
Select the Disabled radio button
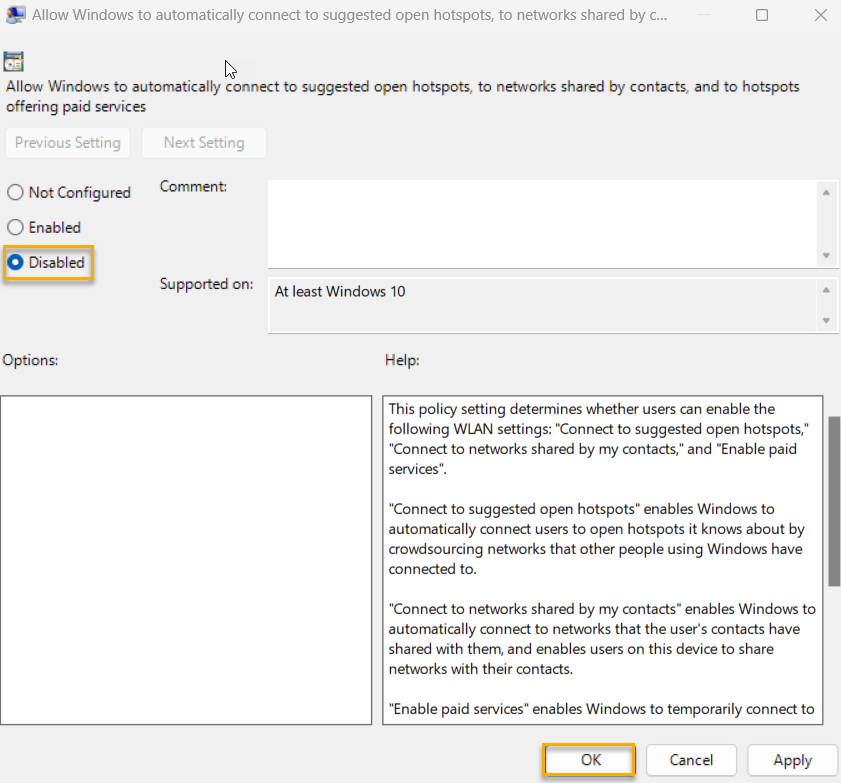pyautogui.click(x=15, y=262)
